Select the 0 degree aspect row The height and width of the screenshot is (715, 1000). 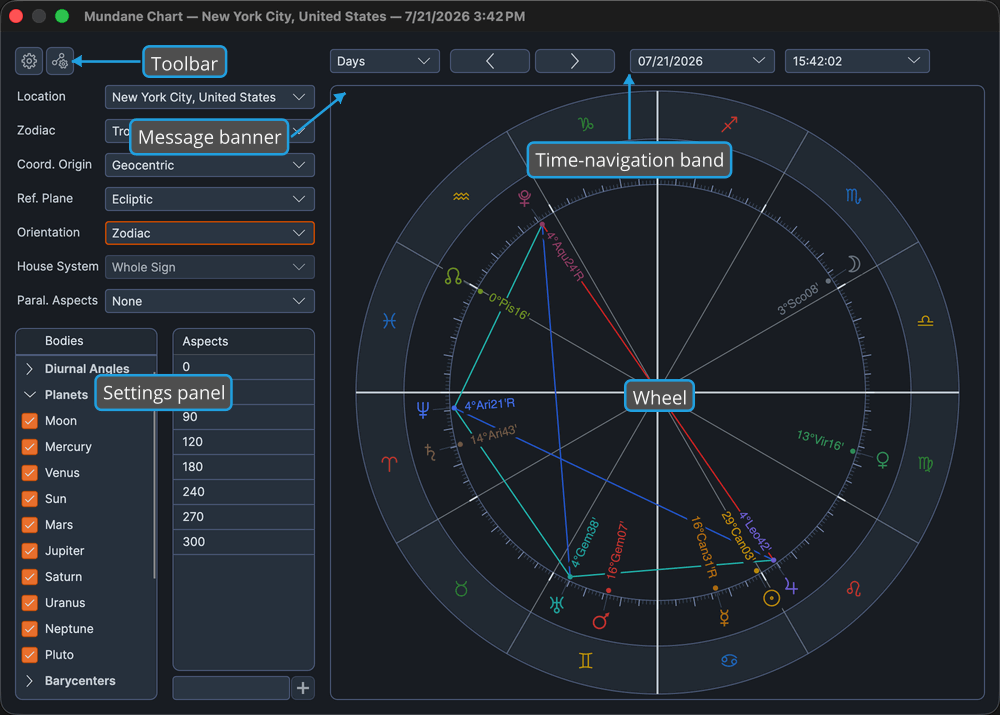244,367
